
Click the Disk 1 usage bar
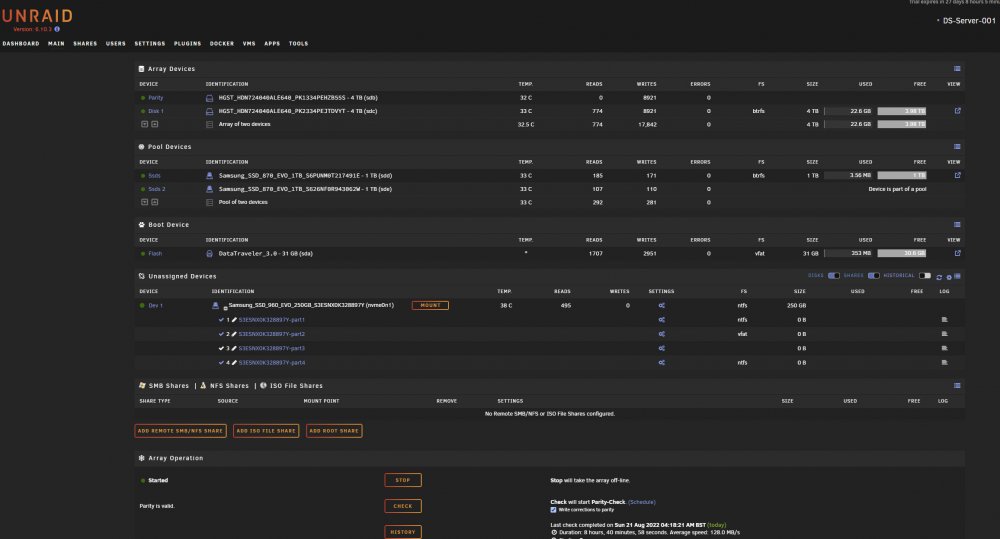849,111
